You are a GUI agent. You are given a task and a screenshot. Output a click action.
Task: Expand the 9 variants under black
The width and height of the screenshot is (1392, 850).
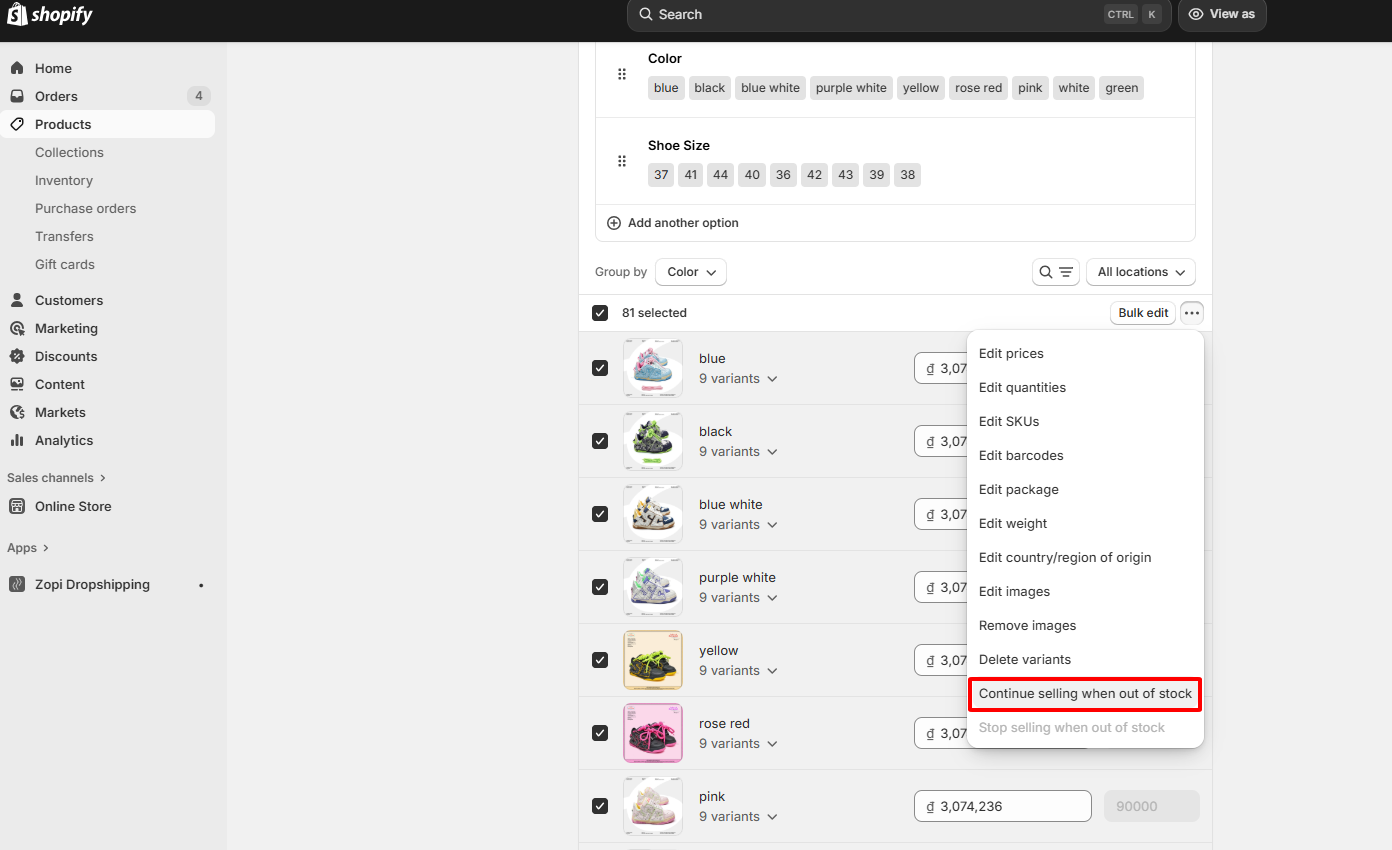738,452
